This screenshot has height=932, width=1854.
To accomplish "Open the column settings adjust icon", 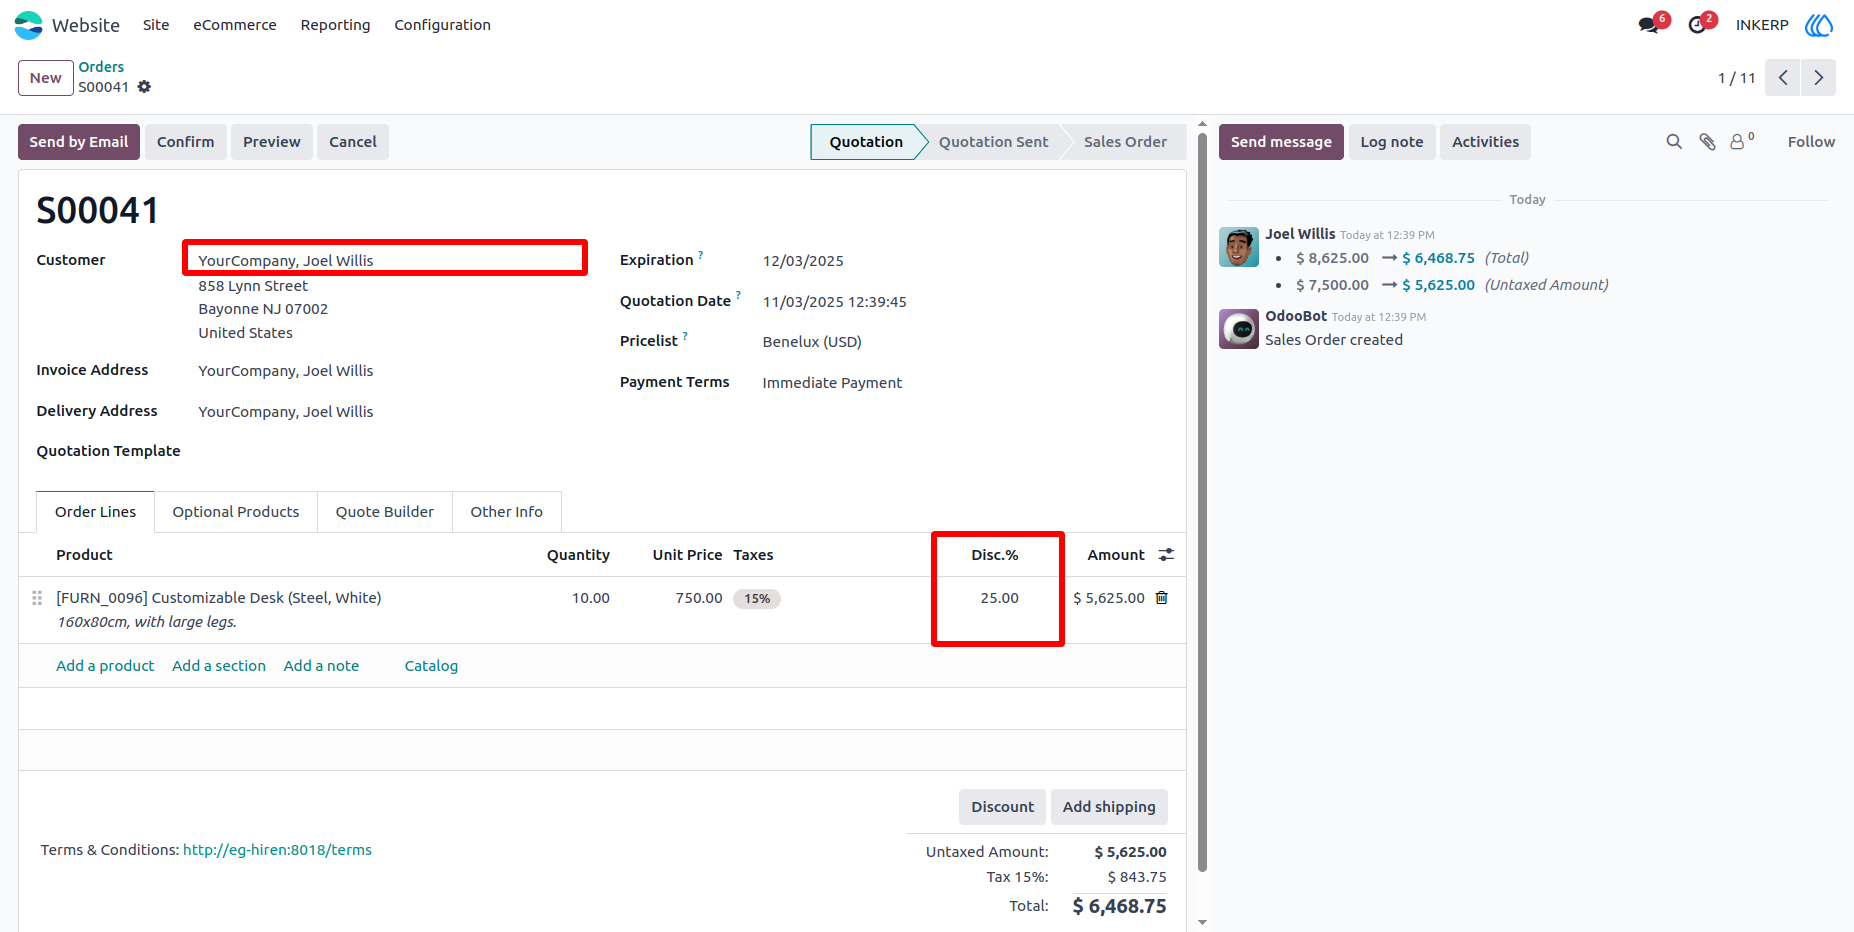I will [x=1166, y=555].
